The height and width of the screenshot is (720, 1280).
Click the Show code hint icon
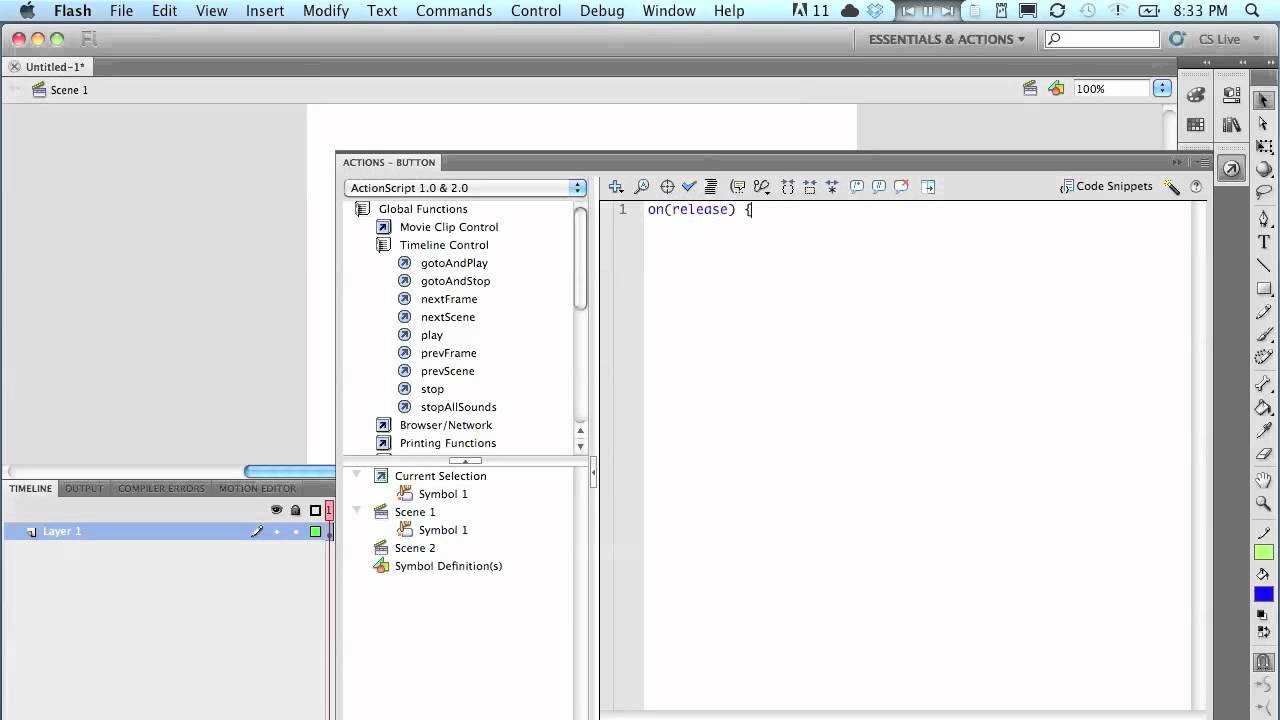pos(738,187)
